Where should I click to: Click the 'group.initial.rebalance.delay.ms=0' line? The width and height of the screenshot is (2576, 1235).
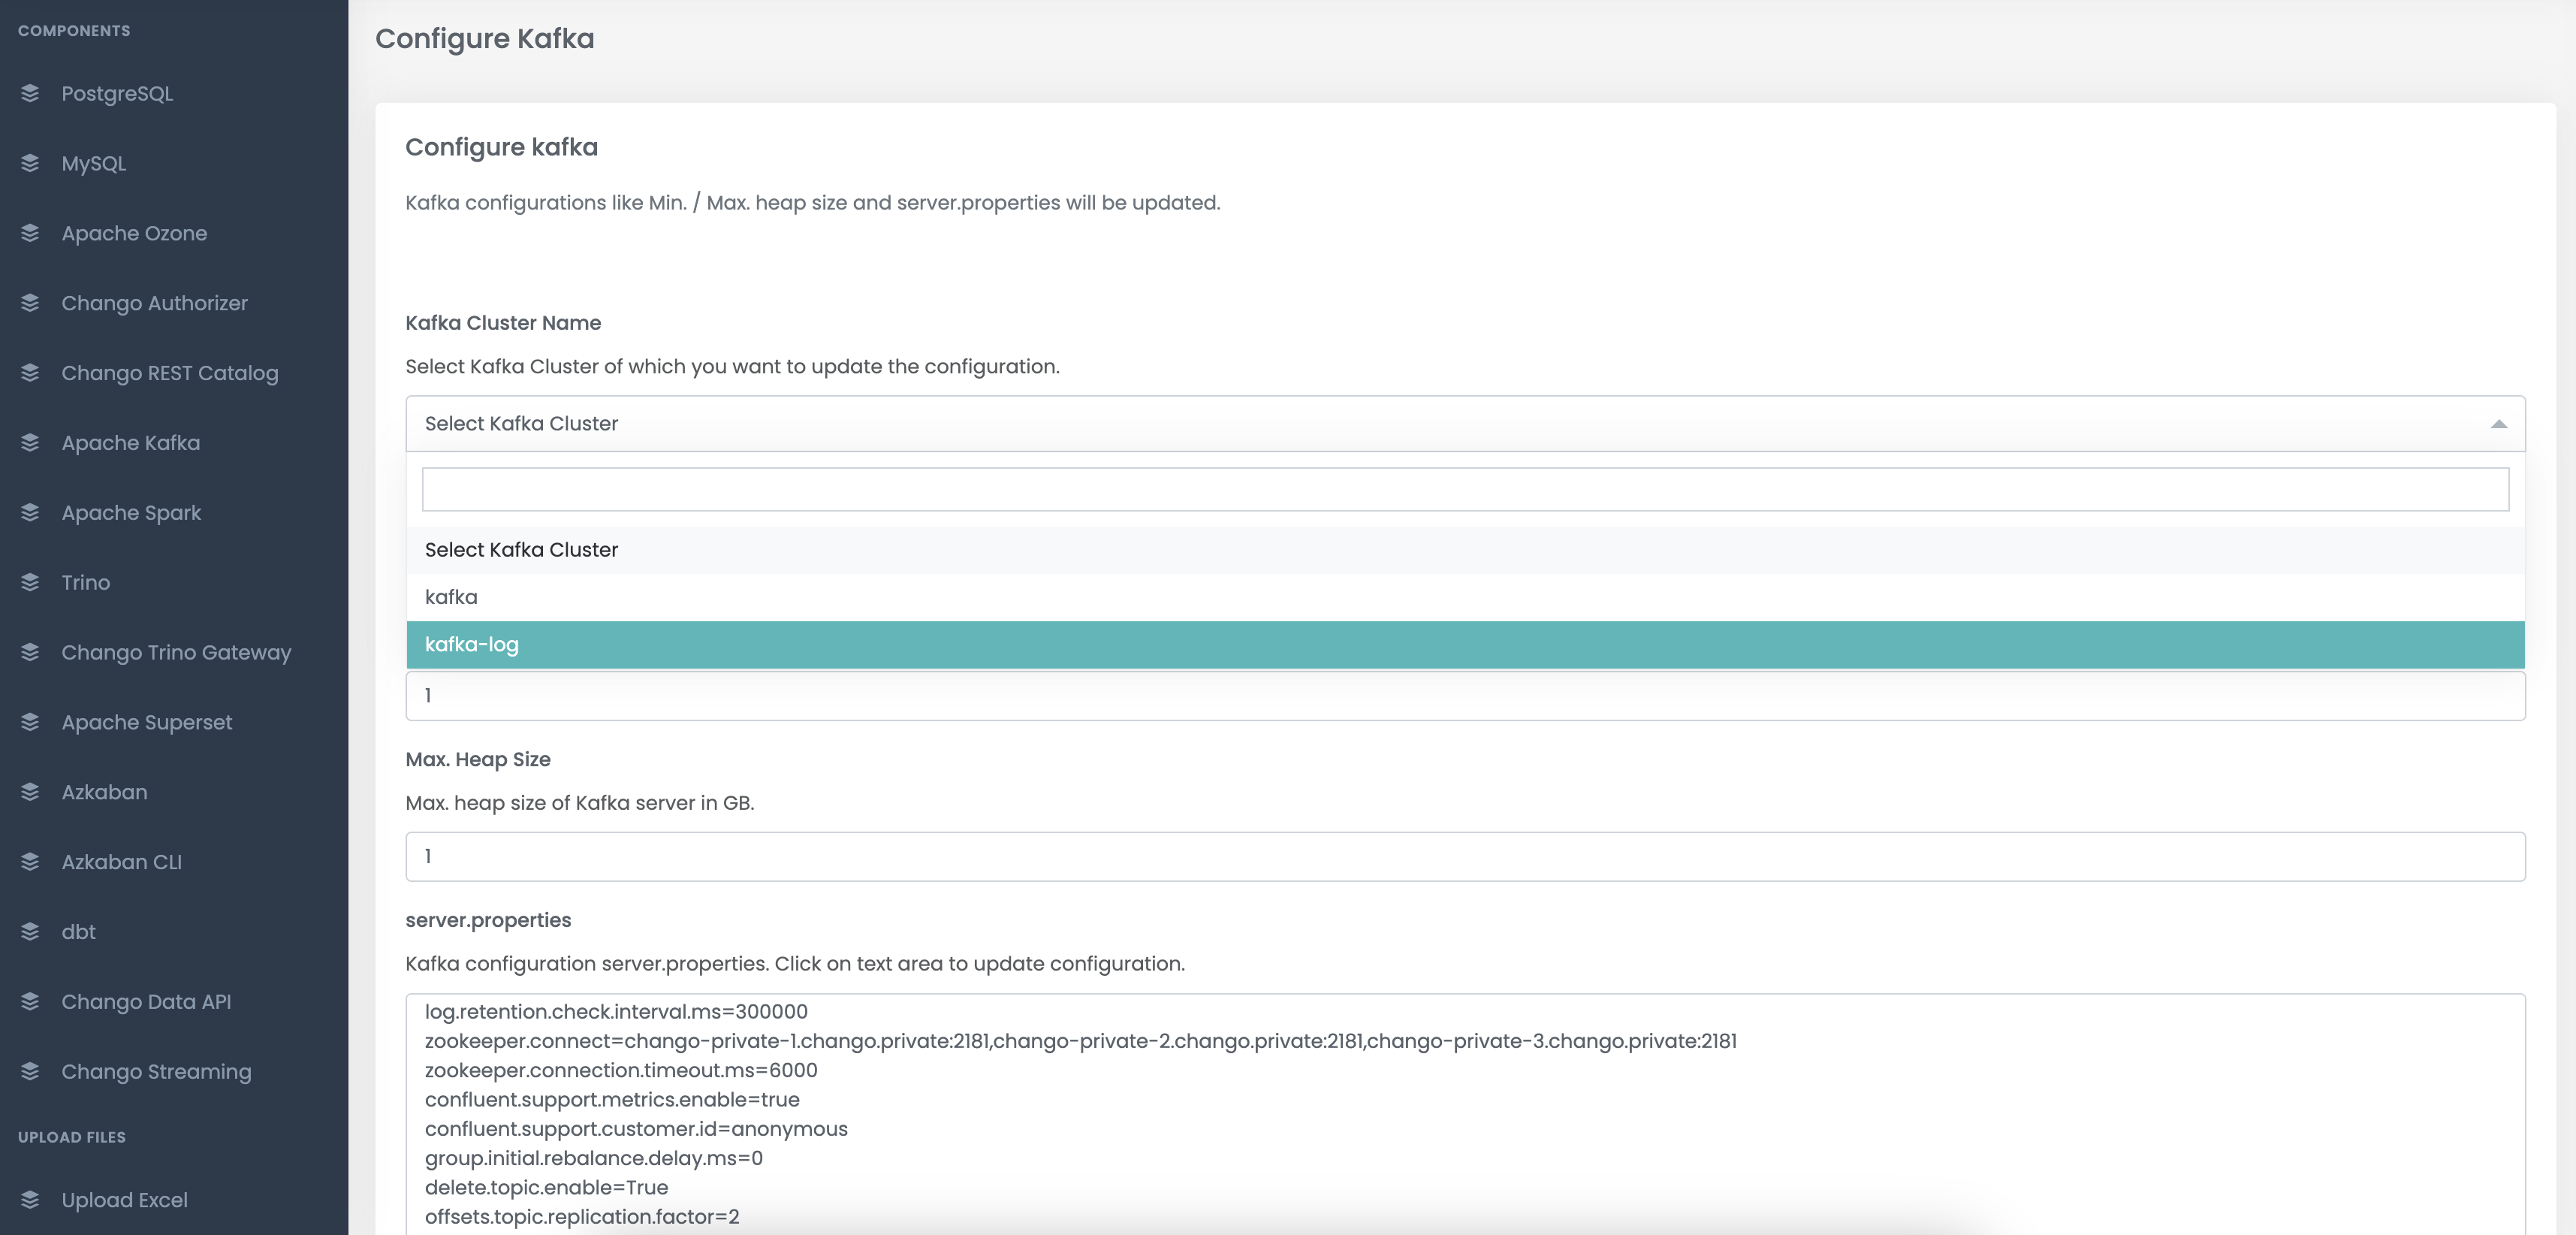pyautogui.click(x=594, y=1158)
